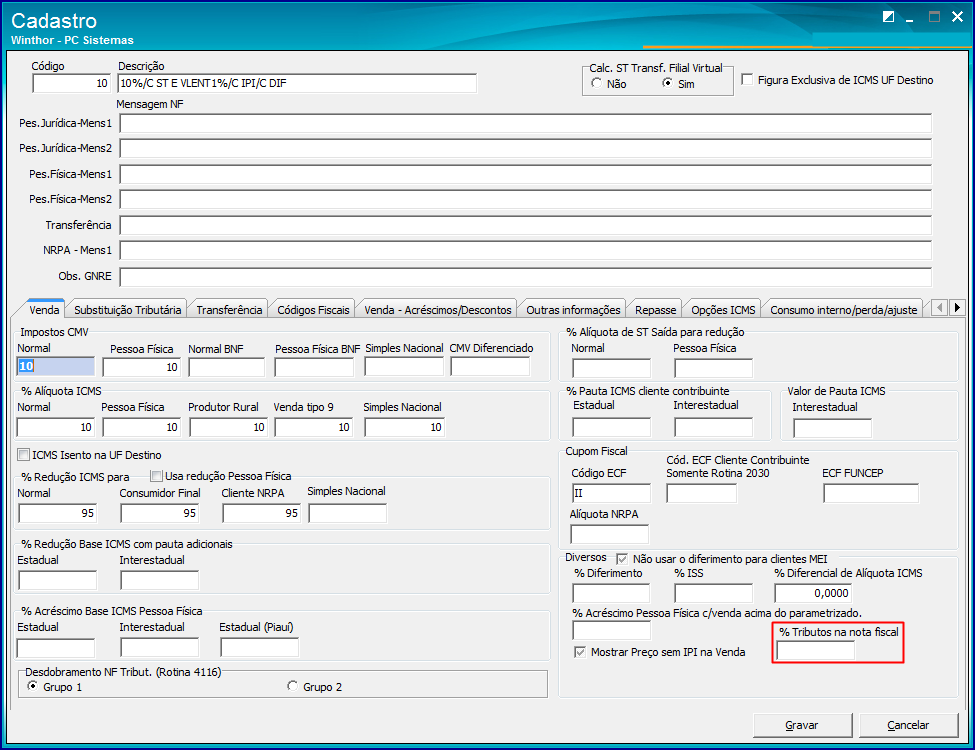Image resolution: width=975 pixels, height=750 pixels.
Task: Open the Códigos Fiscais tab
Action: point(313,310)
